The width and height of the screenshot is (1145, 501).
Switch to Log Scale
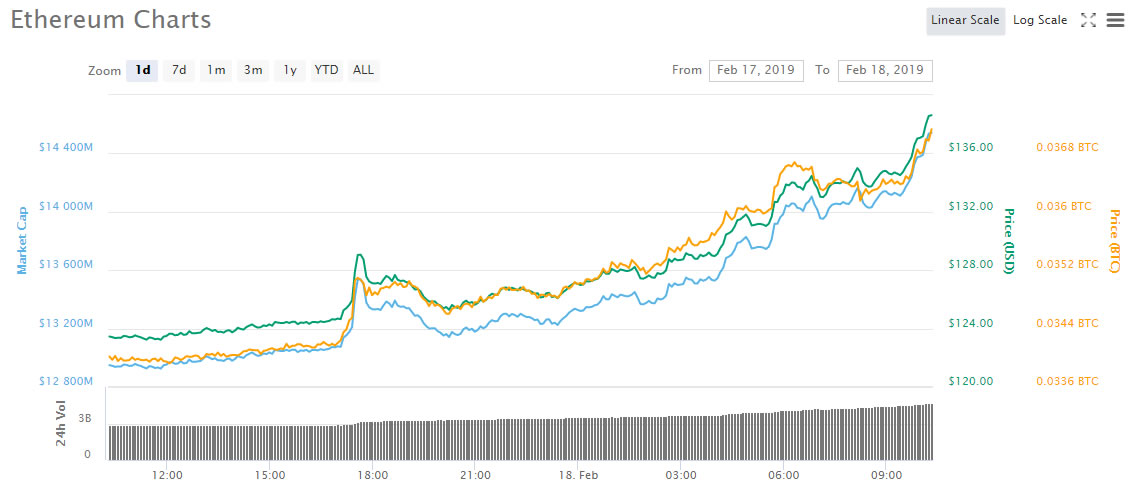point(1039,20)
